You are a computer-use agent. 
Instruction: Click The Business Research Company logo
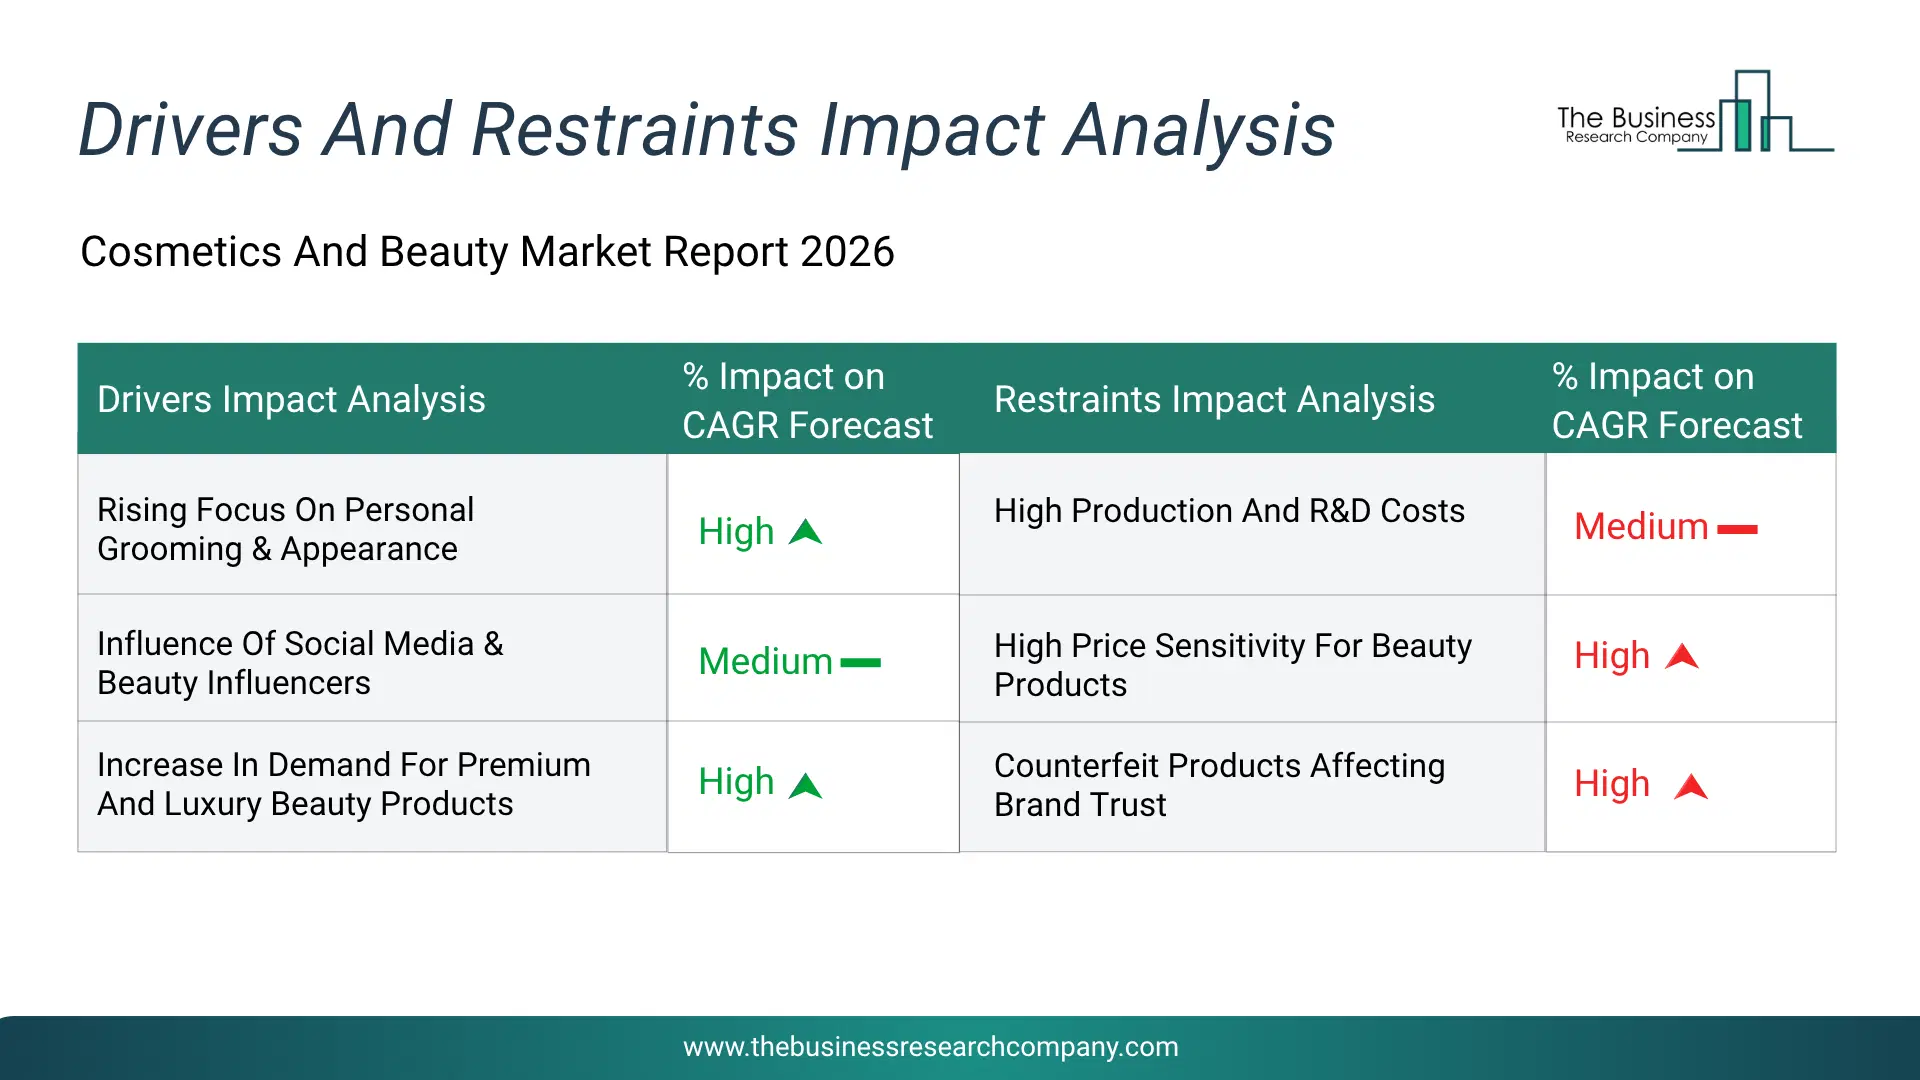pos(1695,111)
